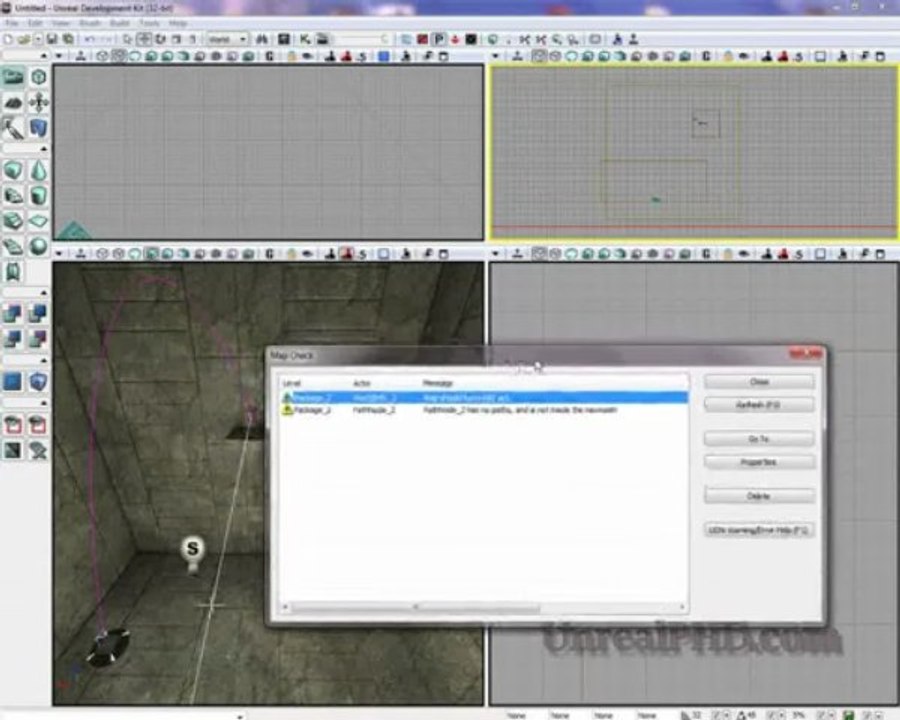Click Show Selected Only icon
This screenshot has height=720, width=900.
(13, 425)
